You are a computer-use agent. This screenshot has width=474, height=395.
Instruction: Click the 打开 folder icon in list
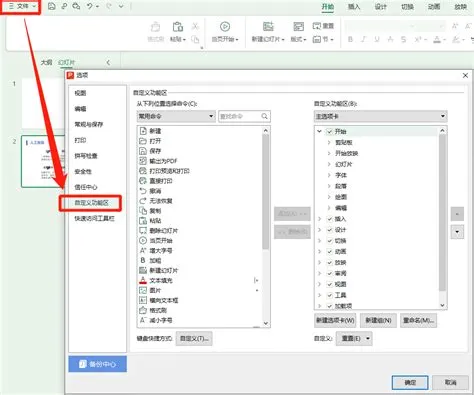pyautogui.click(x=143, y=141)
